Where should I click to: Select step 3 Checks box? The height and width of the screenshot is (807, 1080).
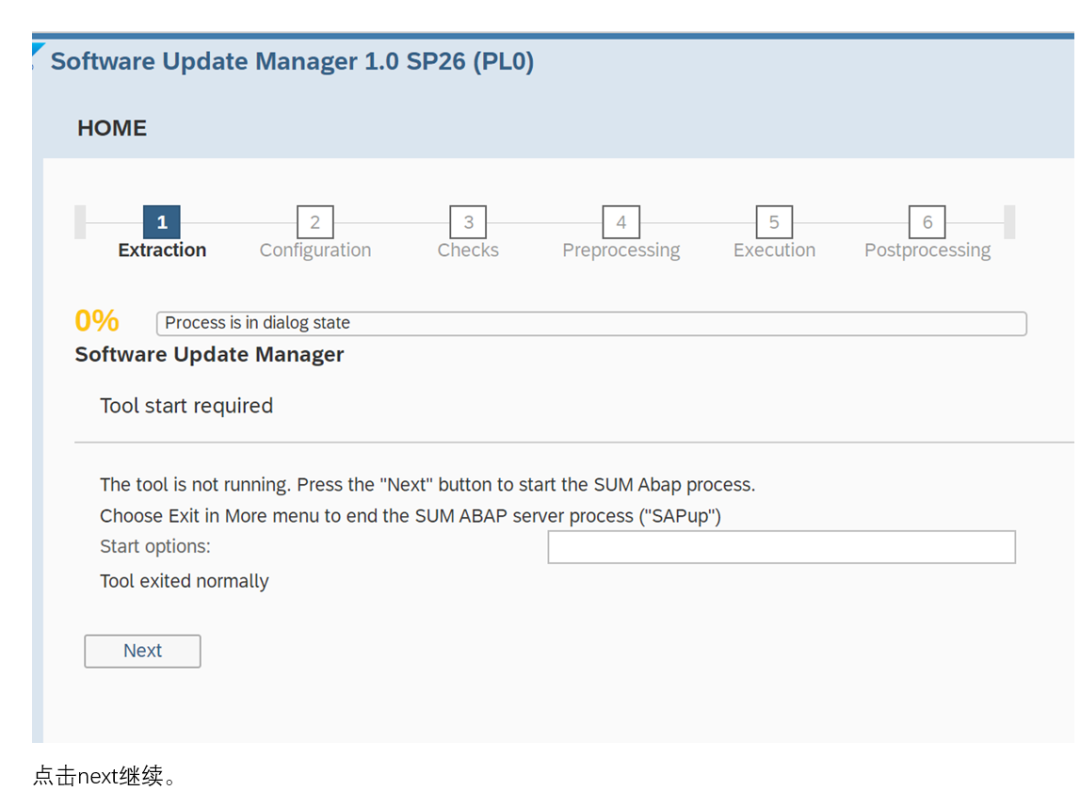click(468, 222)
